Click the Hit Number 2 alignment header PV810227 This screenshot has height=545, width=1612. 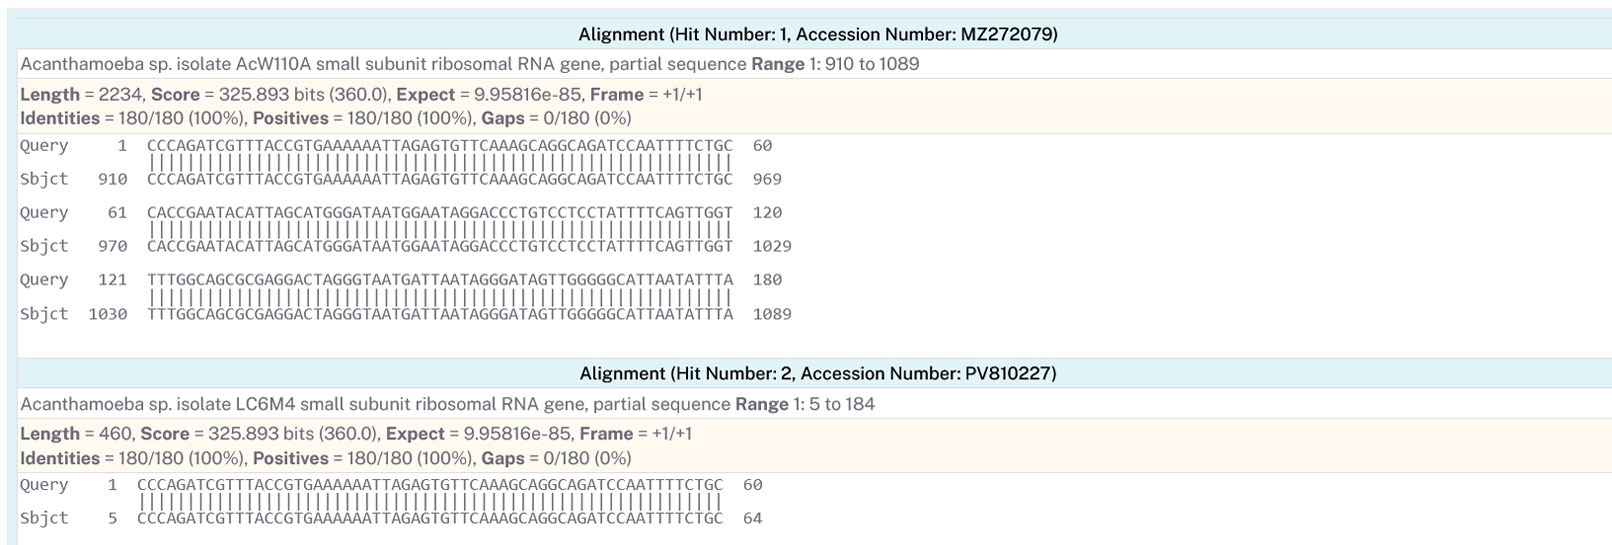817,373
